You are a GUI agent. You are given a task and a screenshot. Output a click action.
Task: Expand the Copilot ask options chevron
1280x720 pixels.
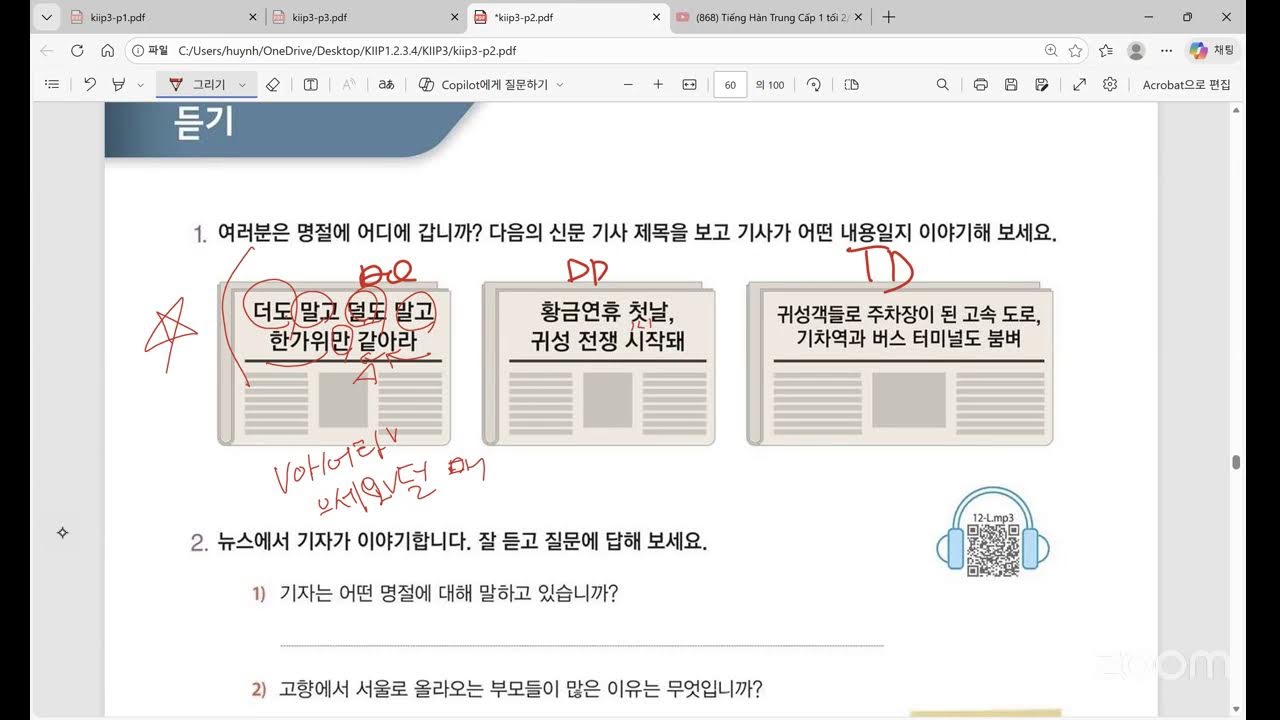click(x=560, y=85)
